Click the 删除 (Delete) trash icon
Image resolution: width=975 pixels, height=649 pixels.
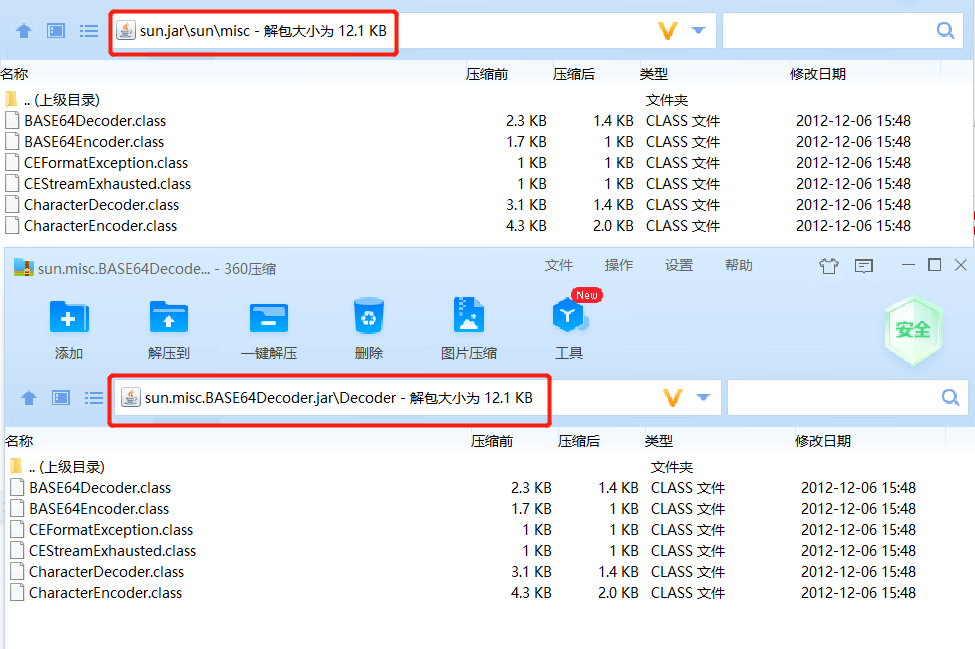pyautogui.click(x=369, y=316)
